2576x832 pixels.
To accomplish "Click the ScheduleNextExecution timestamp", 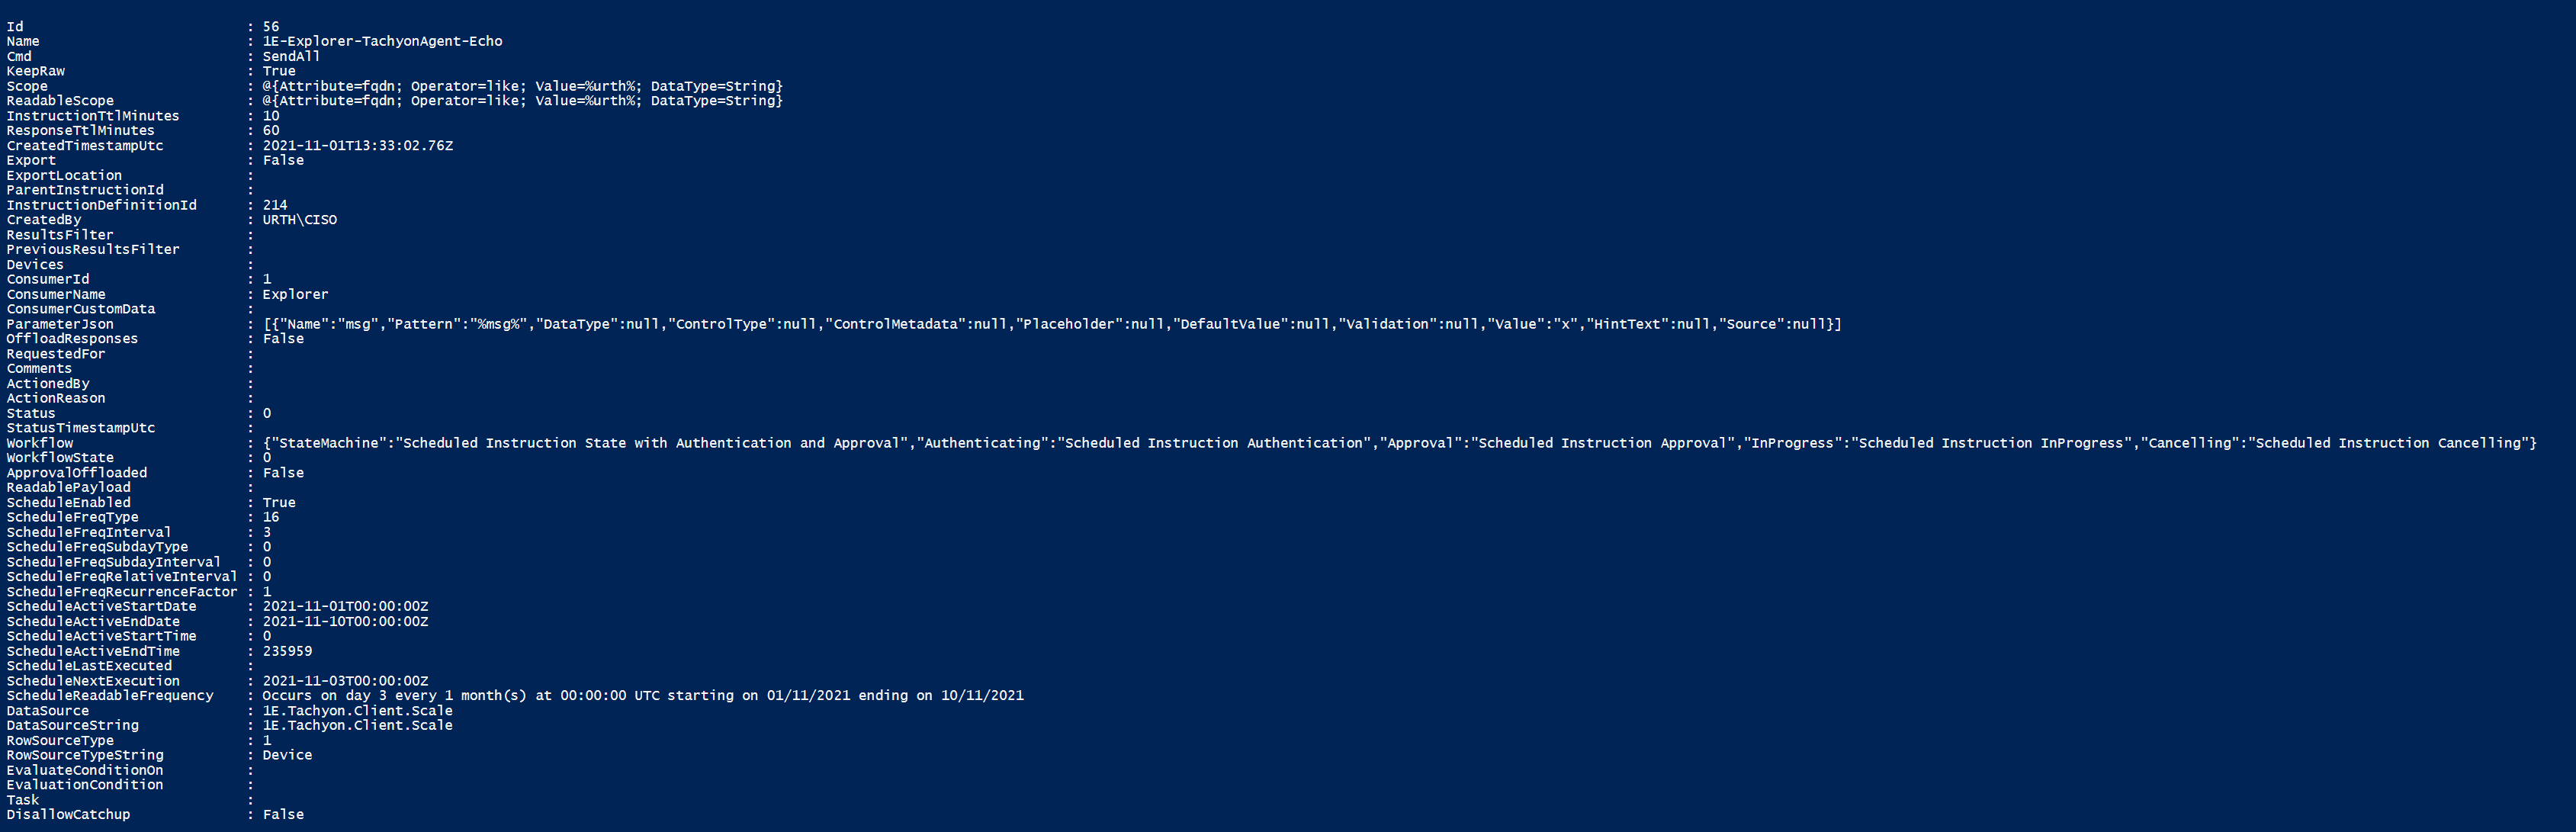I will tap(345, 681).
